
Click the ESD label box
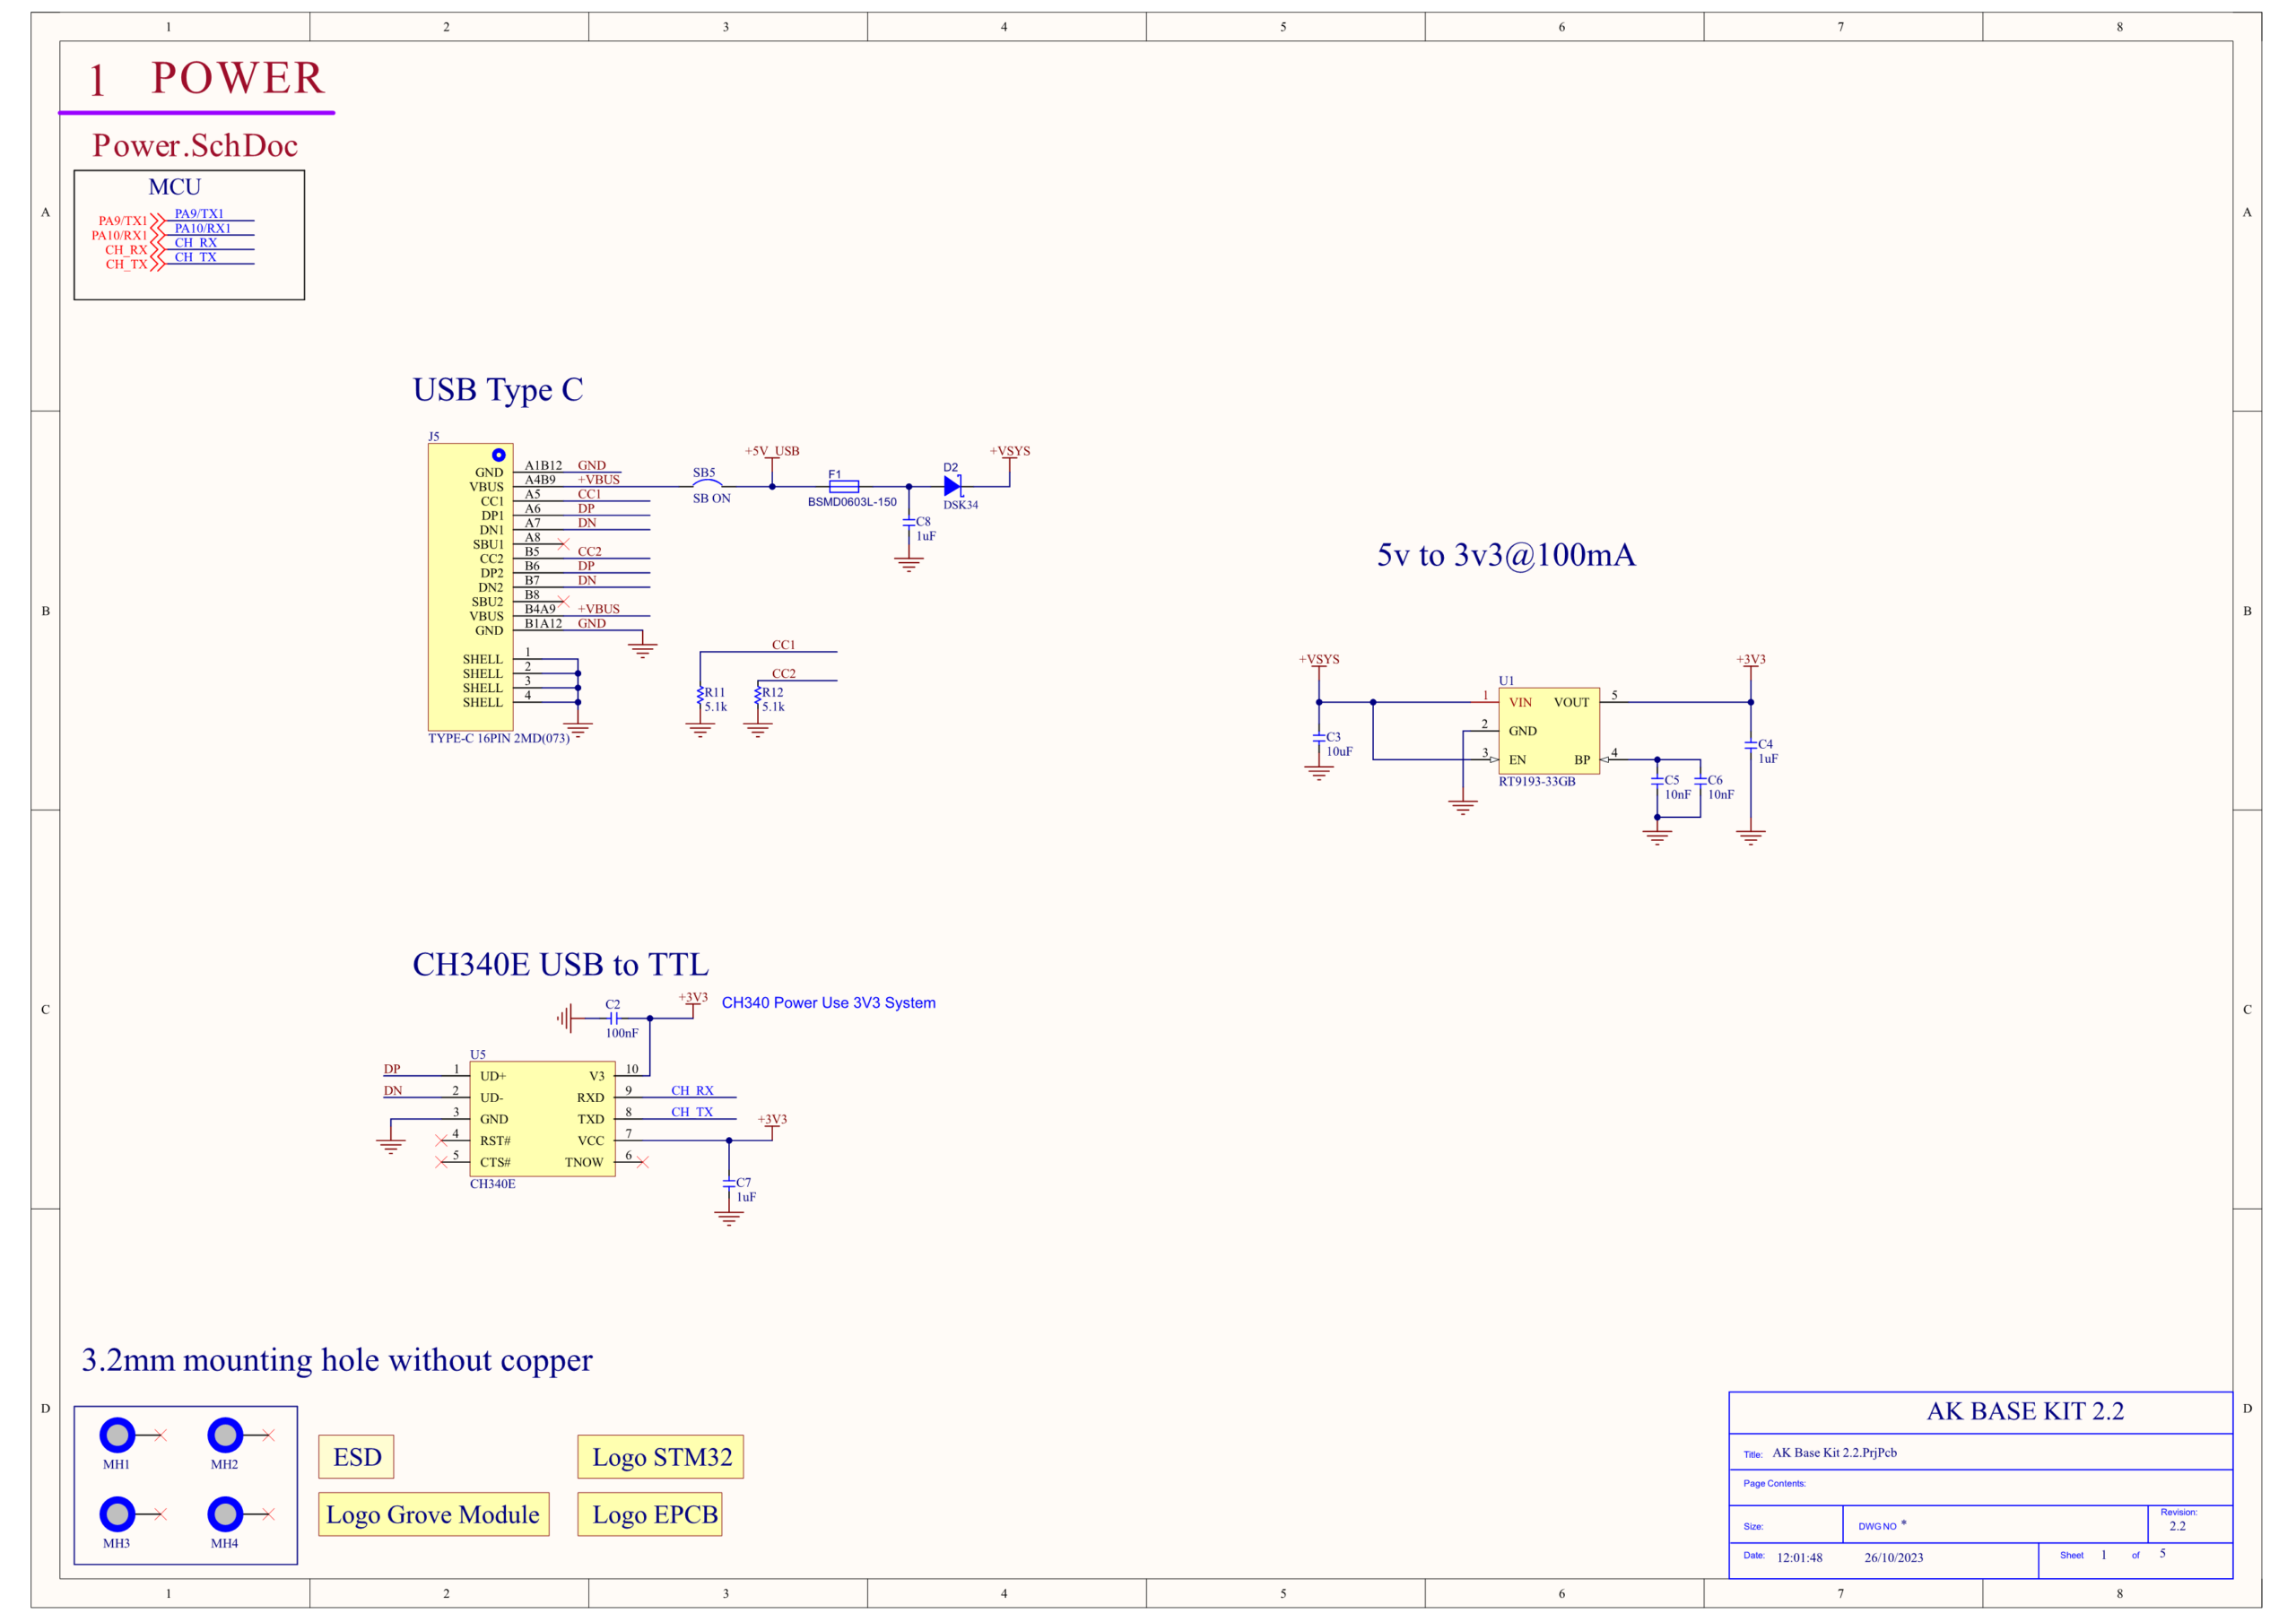[x=357, y=1457]
